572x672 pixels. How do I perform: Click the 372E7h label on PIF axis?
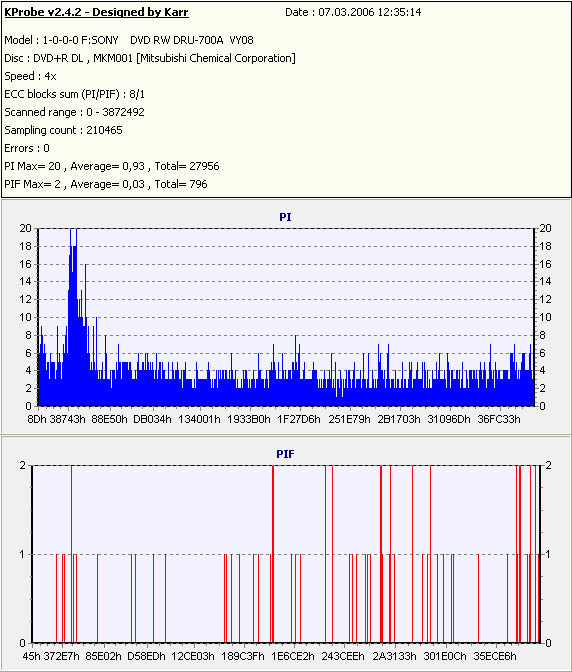click(62, 656)
